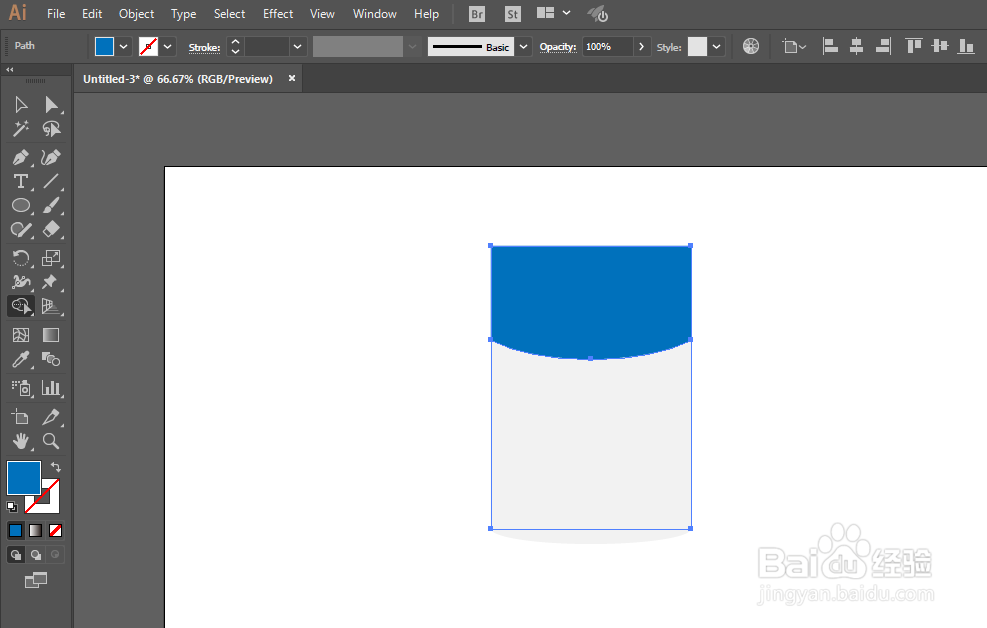This screenshot has width=987, height=628.
Task: Click the blue fill color swatch
Action: click(24, 478)
